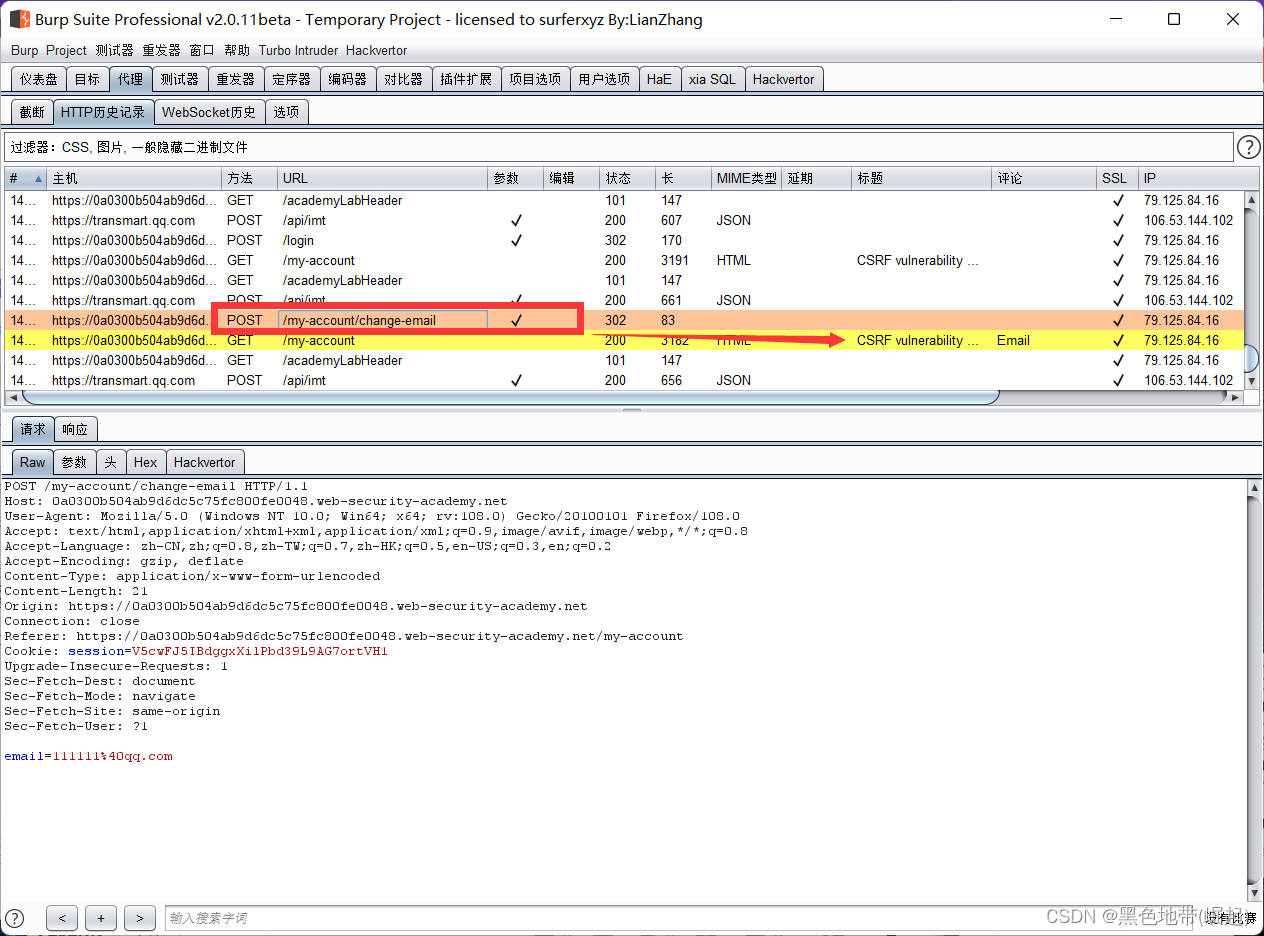The height and width of the screenshot is (936, 1264).
Task: Click the Burp Suite logo icon in title bar
Action: (20, 19)
